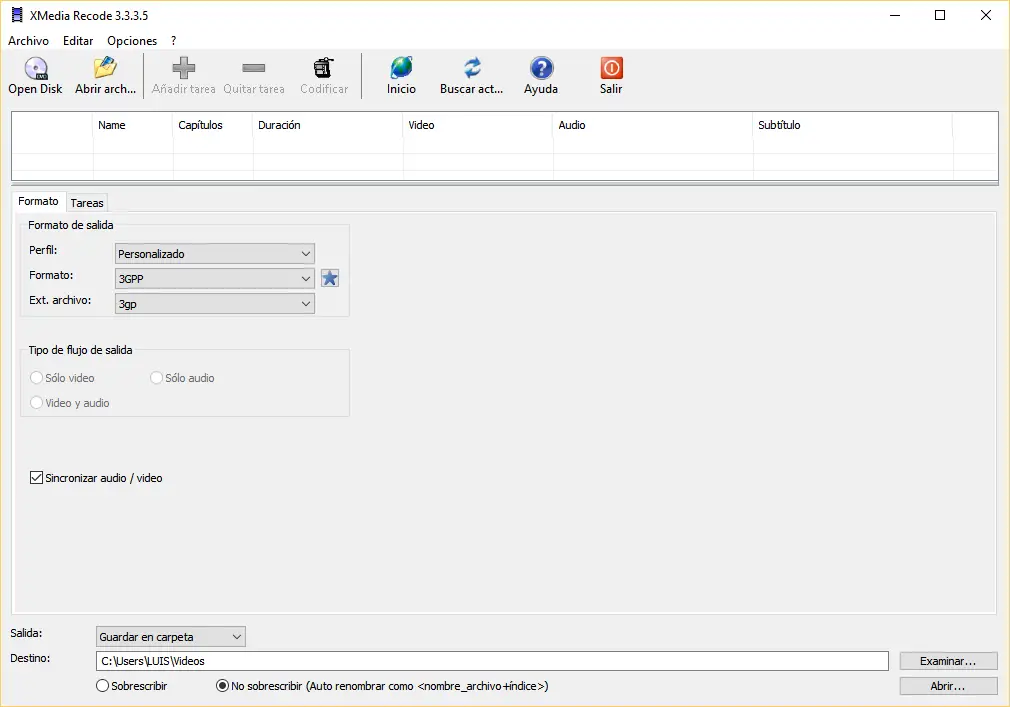This screenshot has width=1010, height=707.
Task: Click the Codificar encode icon
Action: (x=323, y=68)
